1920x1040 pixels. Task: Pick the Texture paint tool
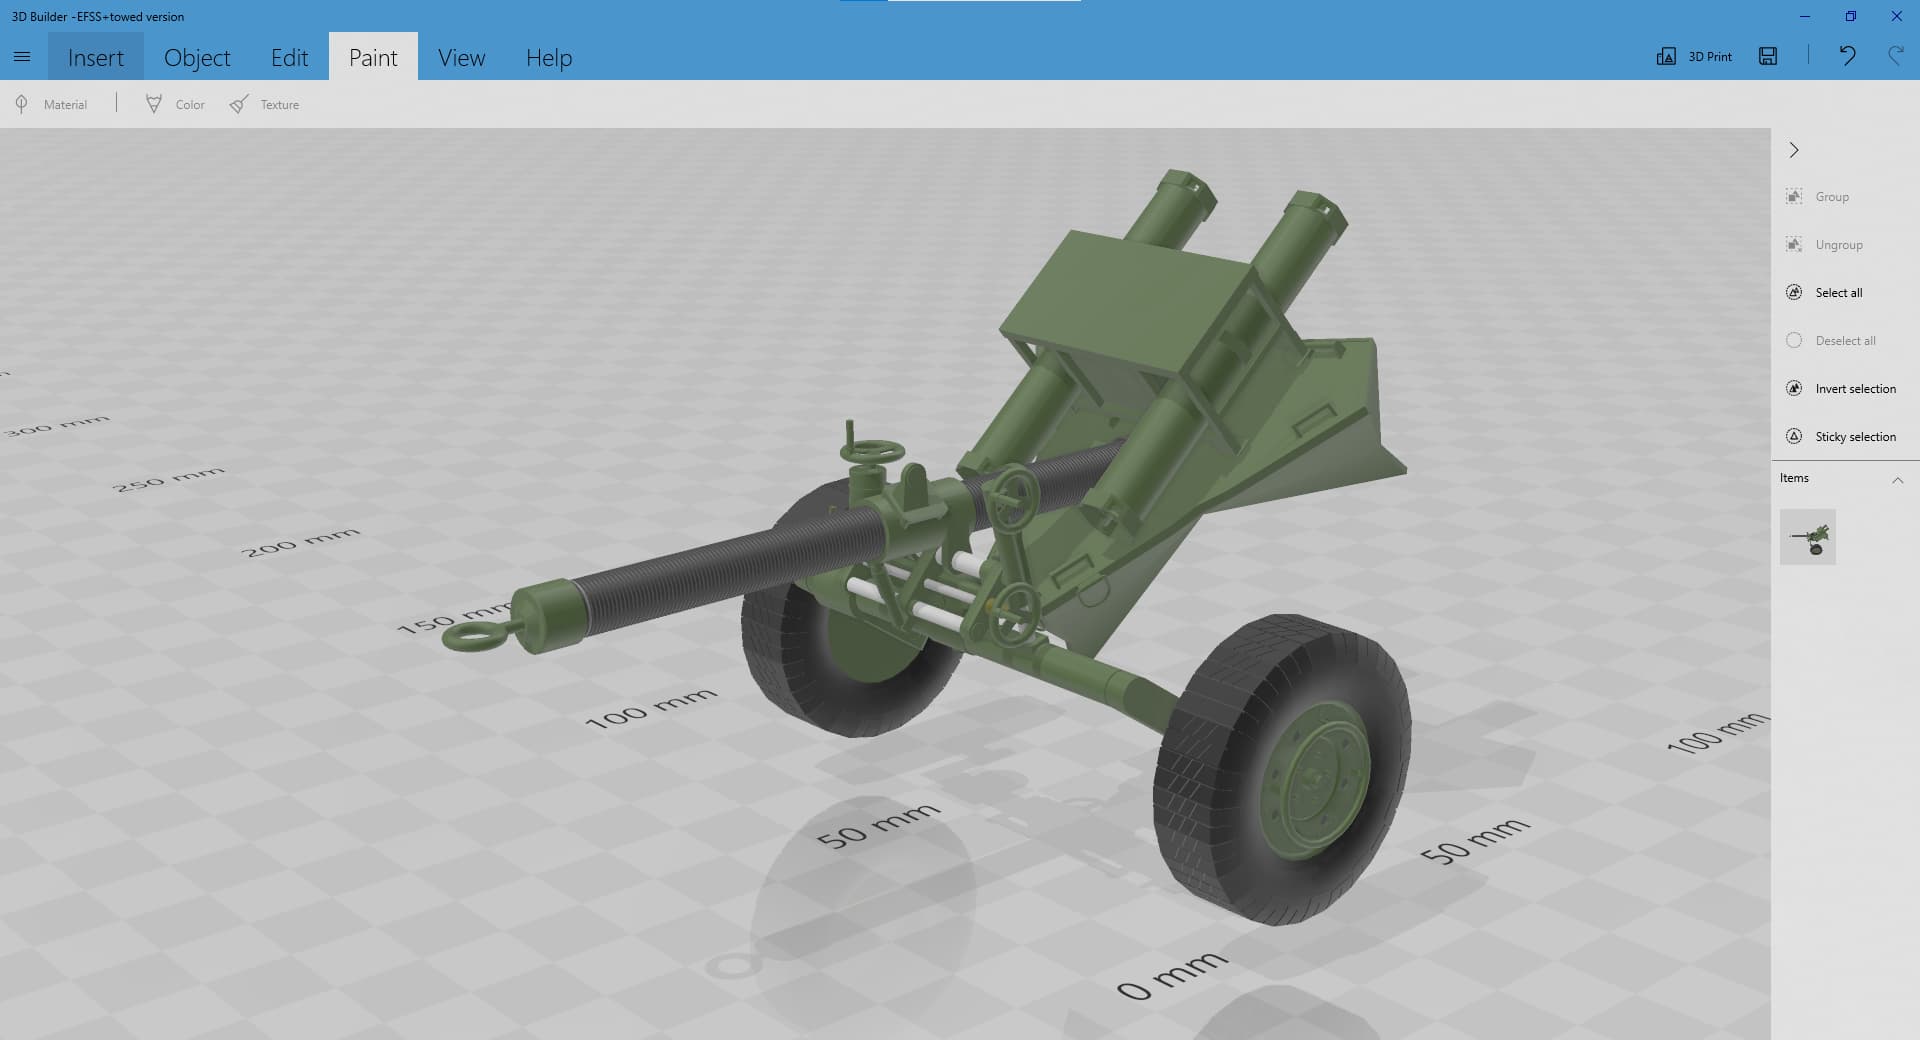[x=265, y=105]
